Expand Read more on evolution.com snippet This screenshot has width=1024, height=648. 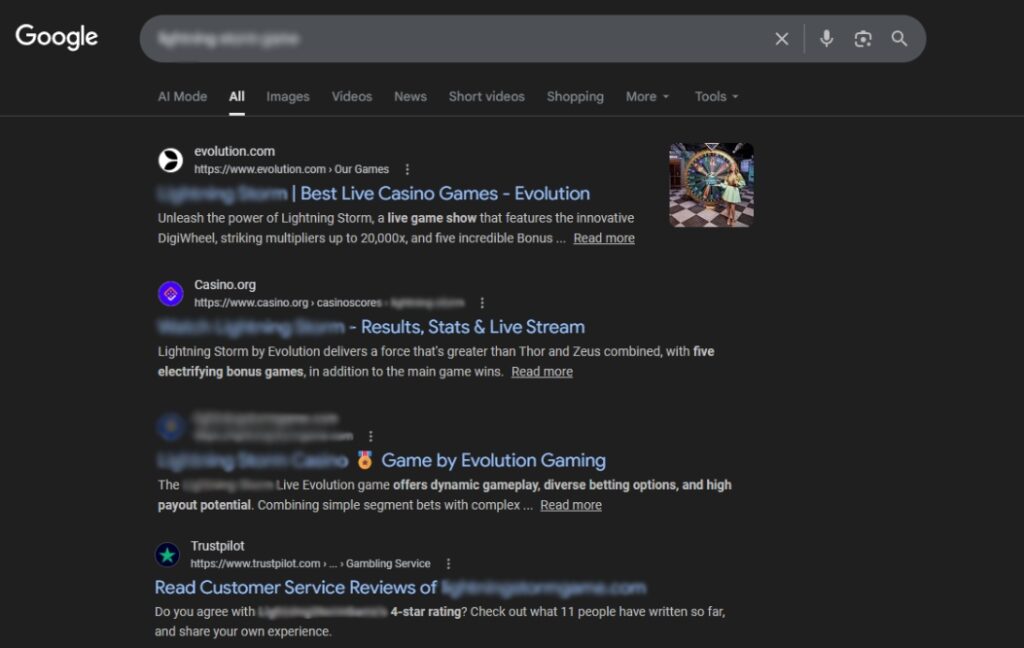coord(604,238)
